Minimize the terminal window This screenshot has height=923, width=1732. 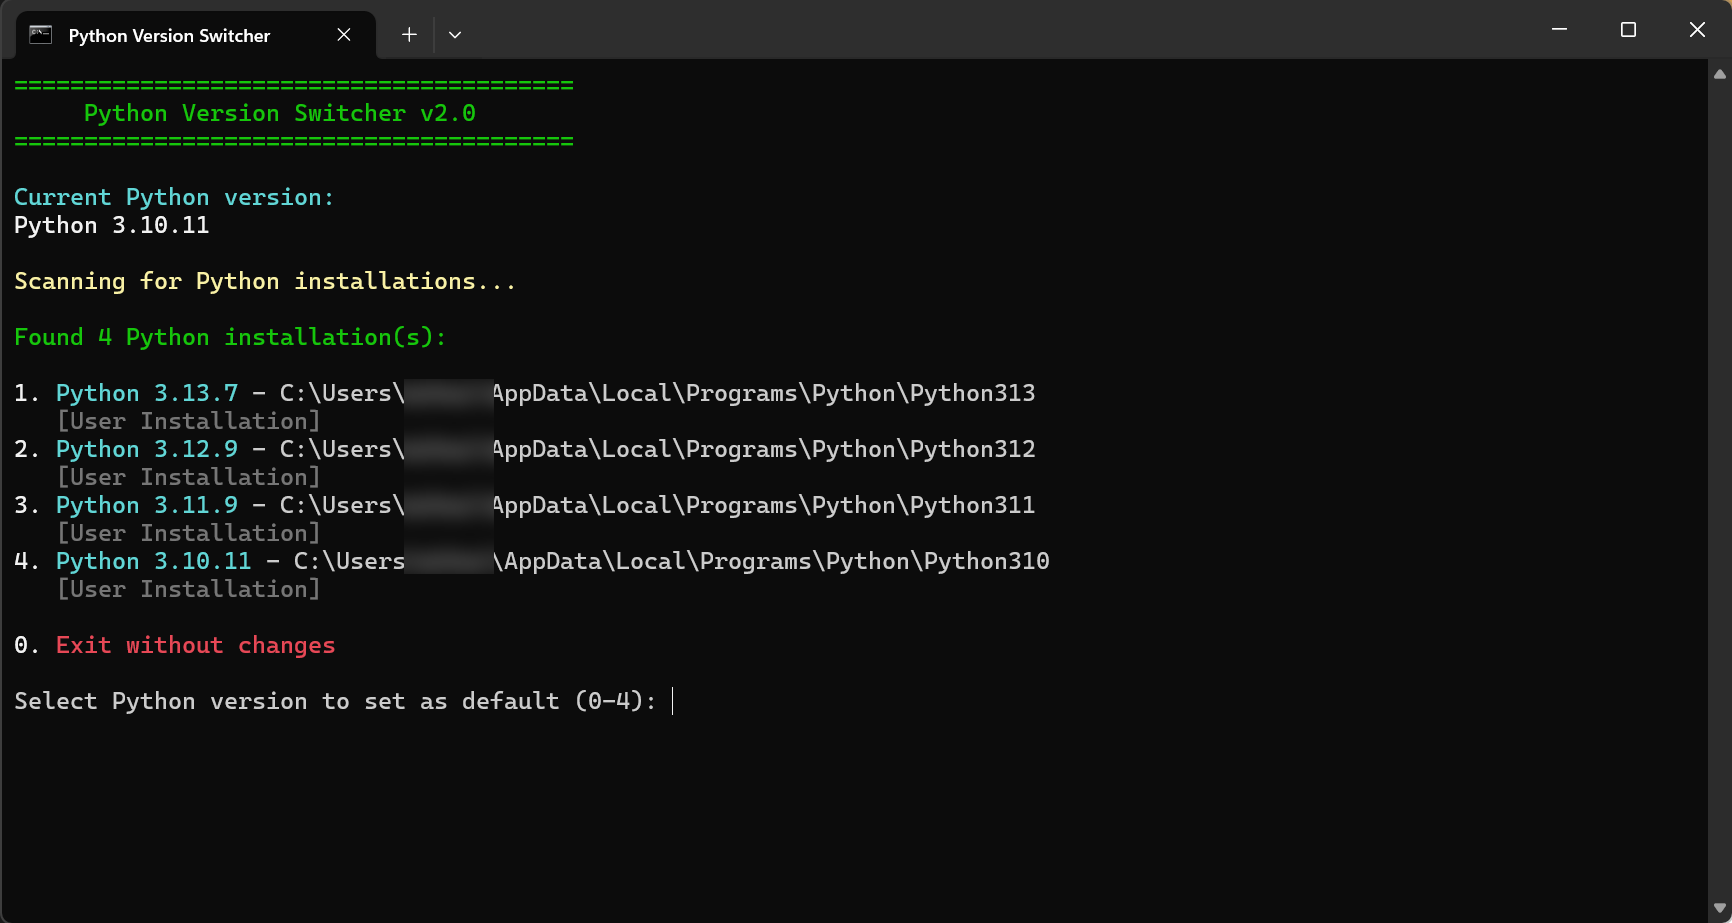pos(1559,30)
